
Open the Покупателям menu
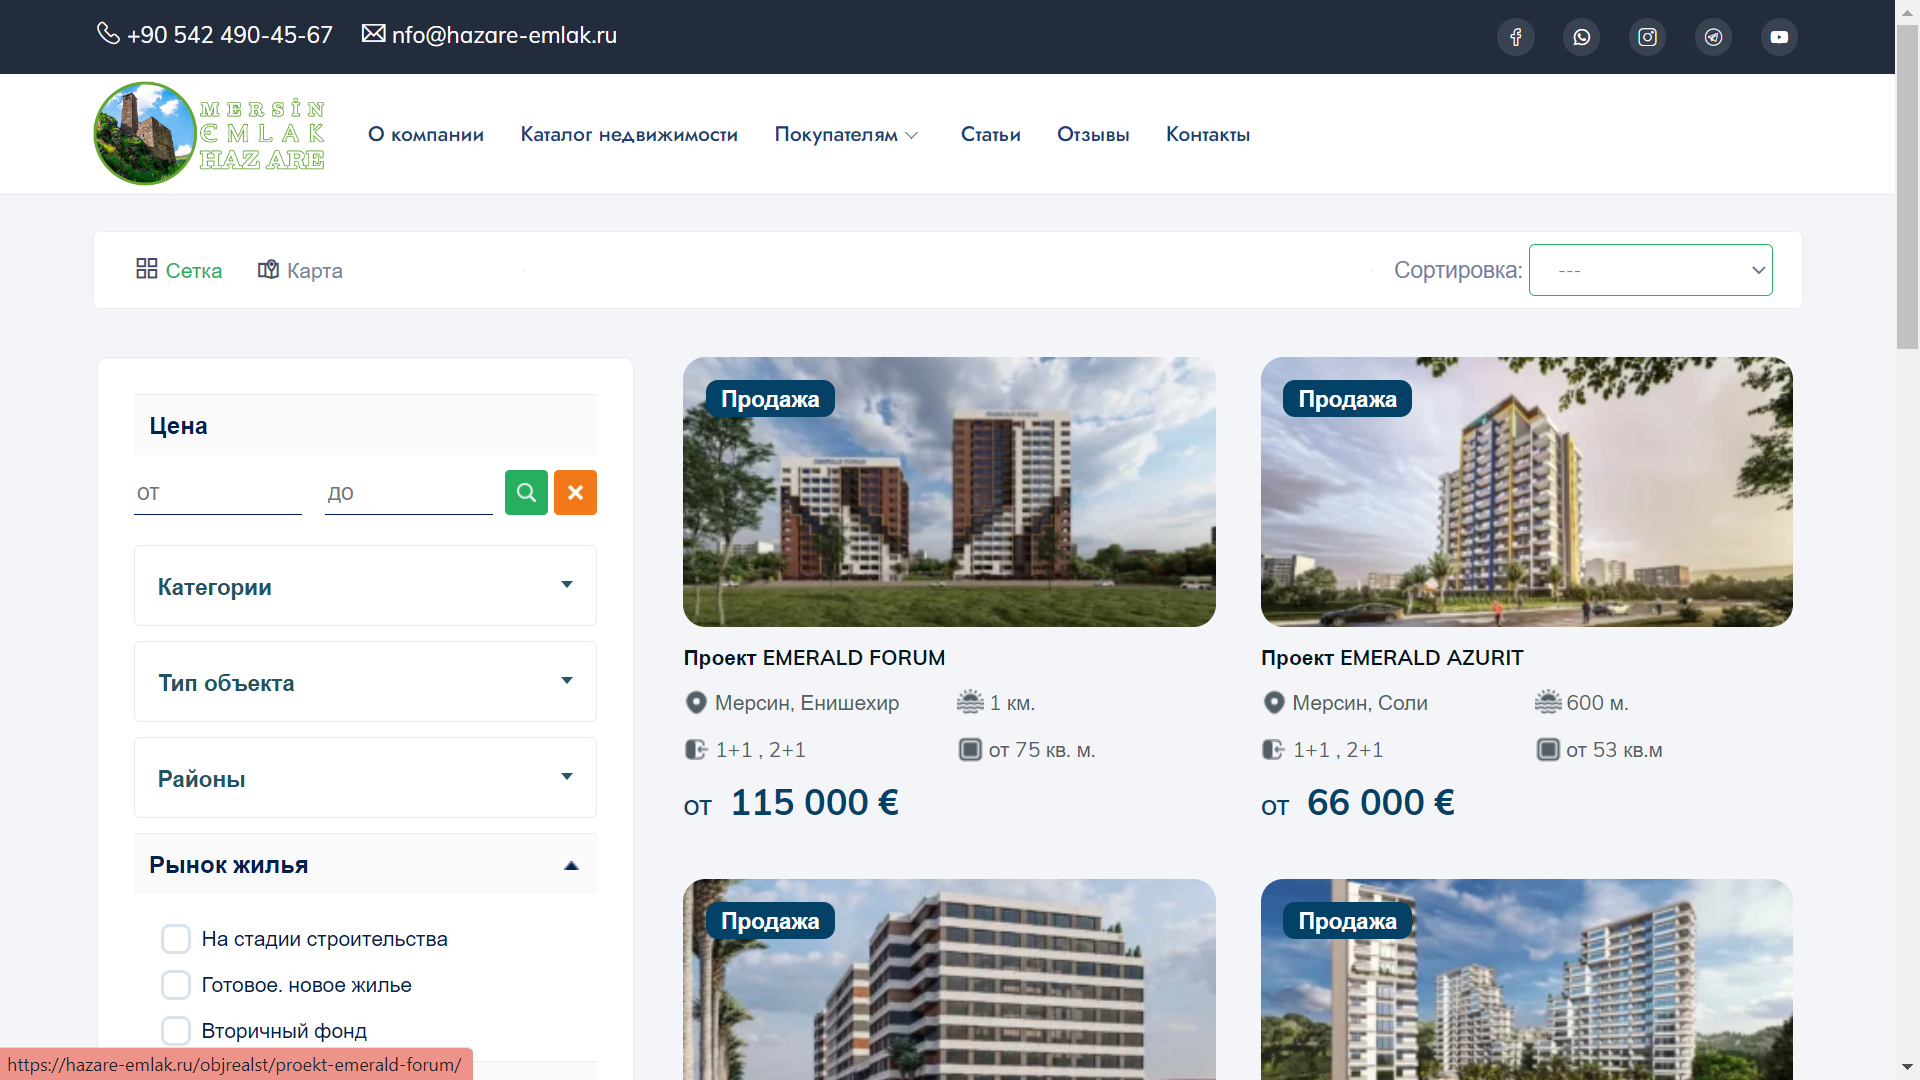(846, 134)
